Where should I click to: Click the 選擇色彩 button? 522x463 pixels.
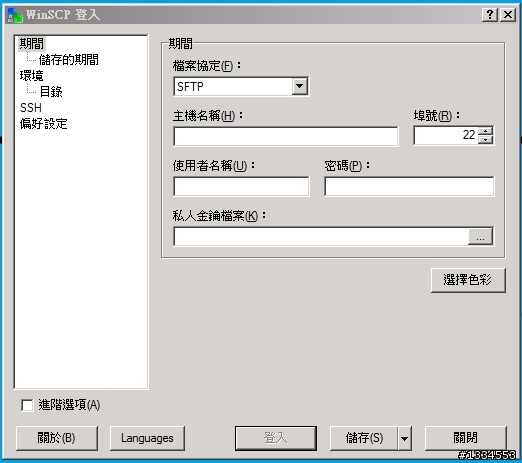click(468, 280)
